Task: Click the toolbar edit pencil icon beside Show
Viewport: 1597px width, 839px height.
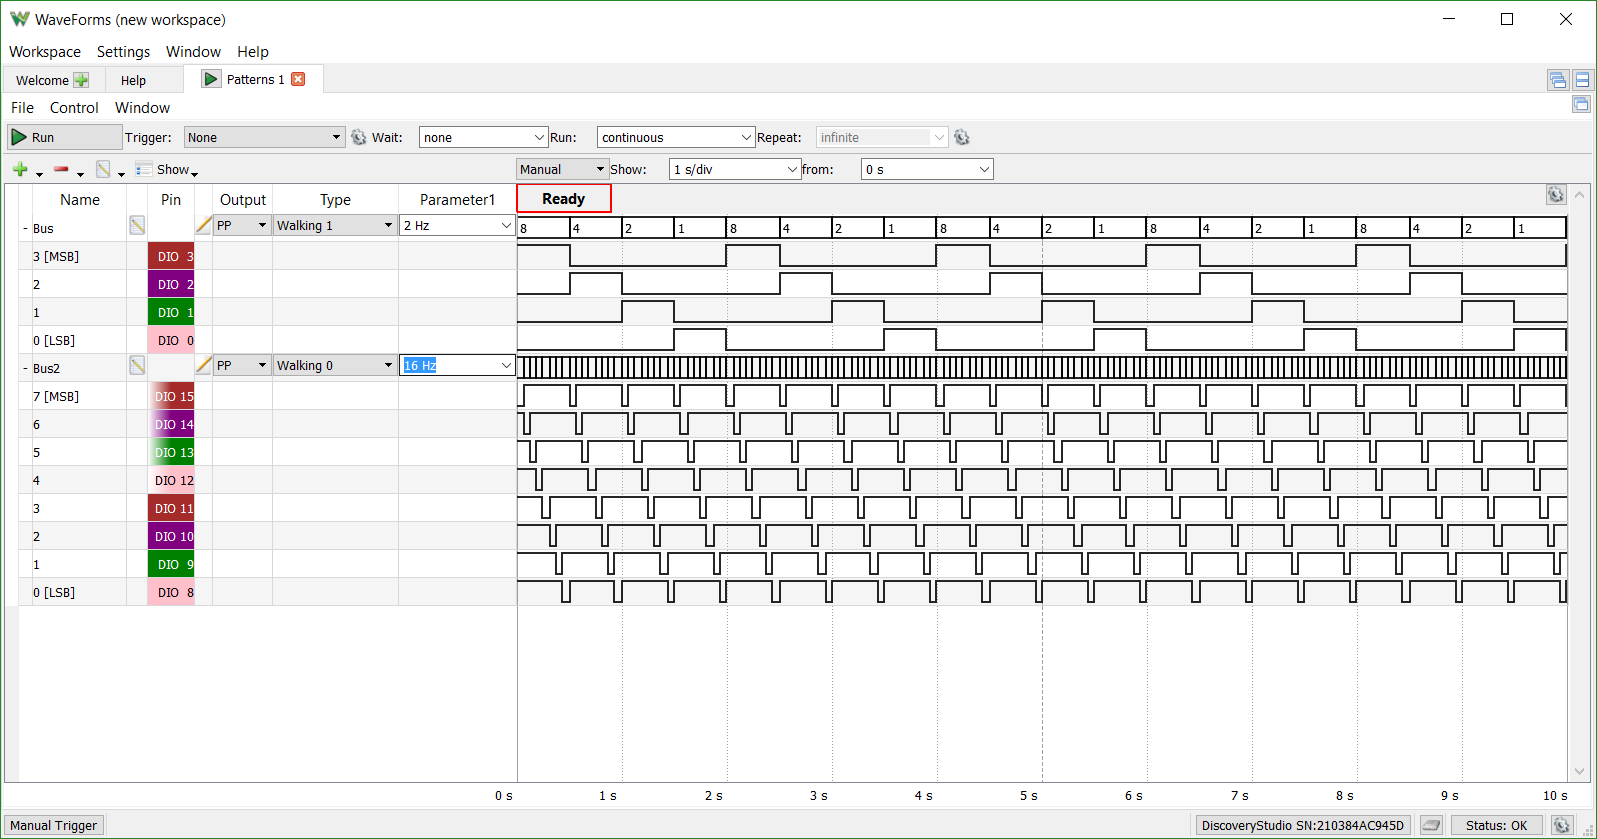Action: pyautogui.click(x=103, y=169)
